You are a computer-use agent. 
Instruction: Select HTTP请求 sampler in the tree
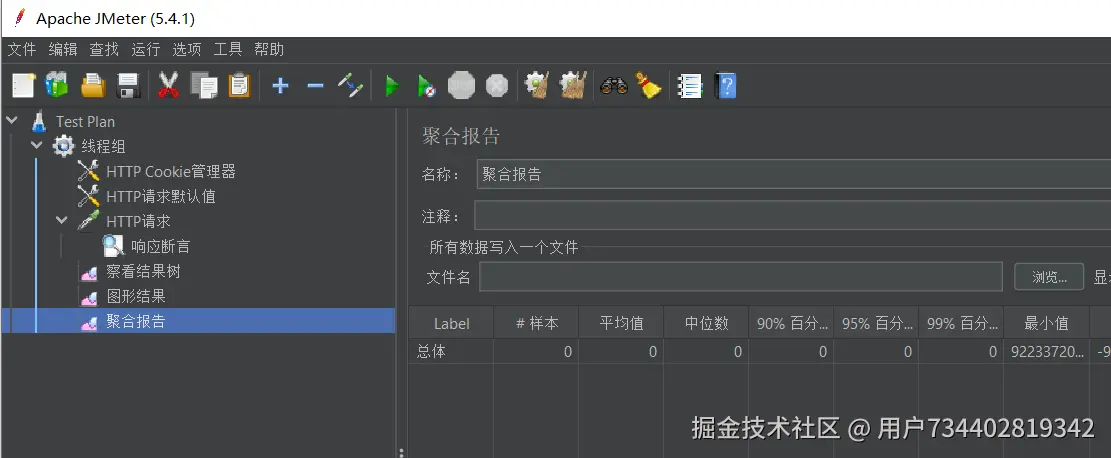pyautogui.click(x=138, y=221)
